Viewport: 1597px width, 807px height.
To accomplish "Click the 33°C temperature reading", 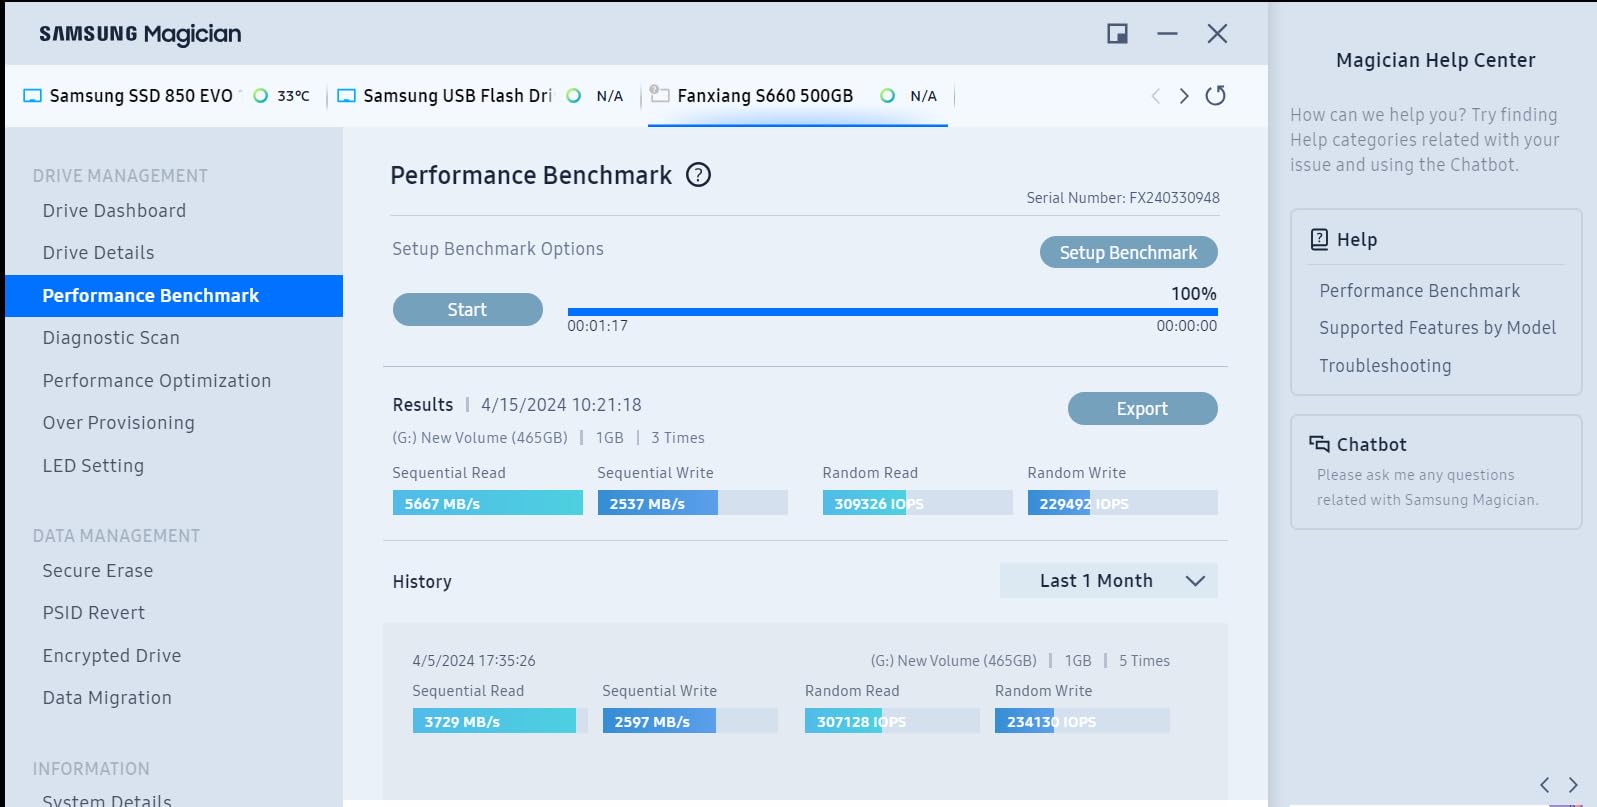I will [293, 96].
